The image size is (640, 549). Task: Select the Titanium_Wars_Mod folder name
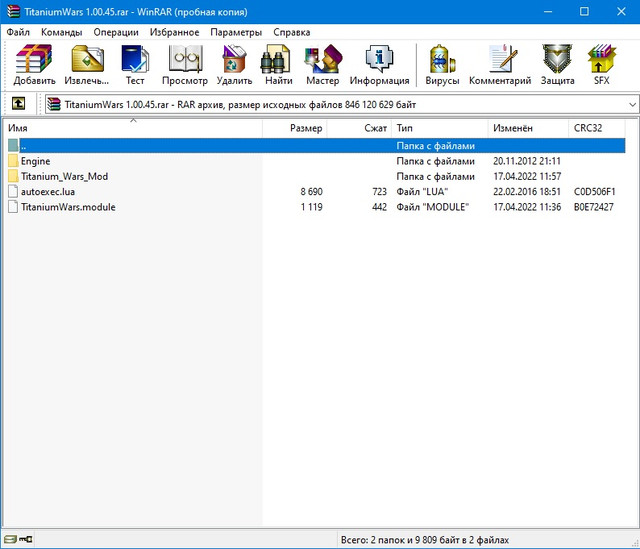[x=64, y=176]
